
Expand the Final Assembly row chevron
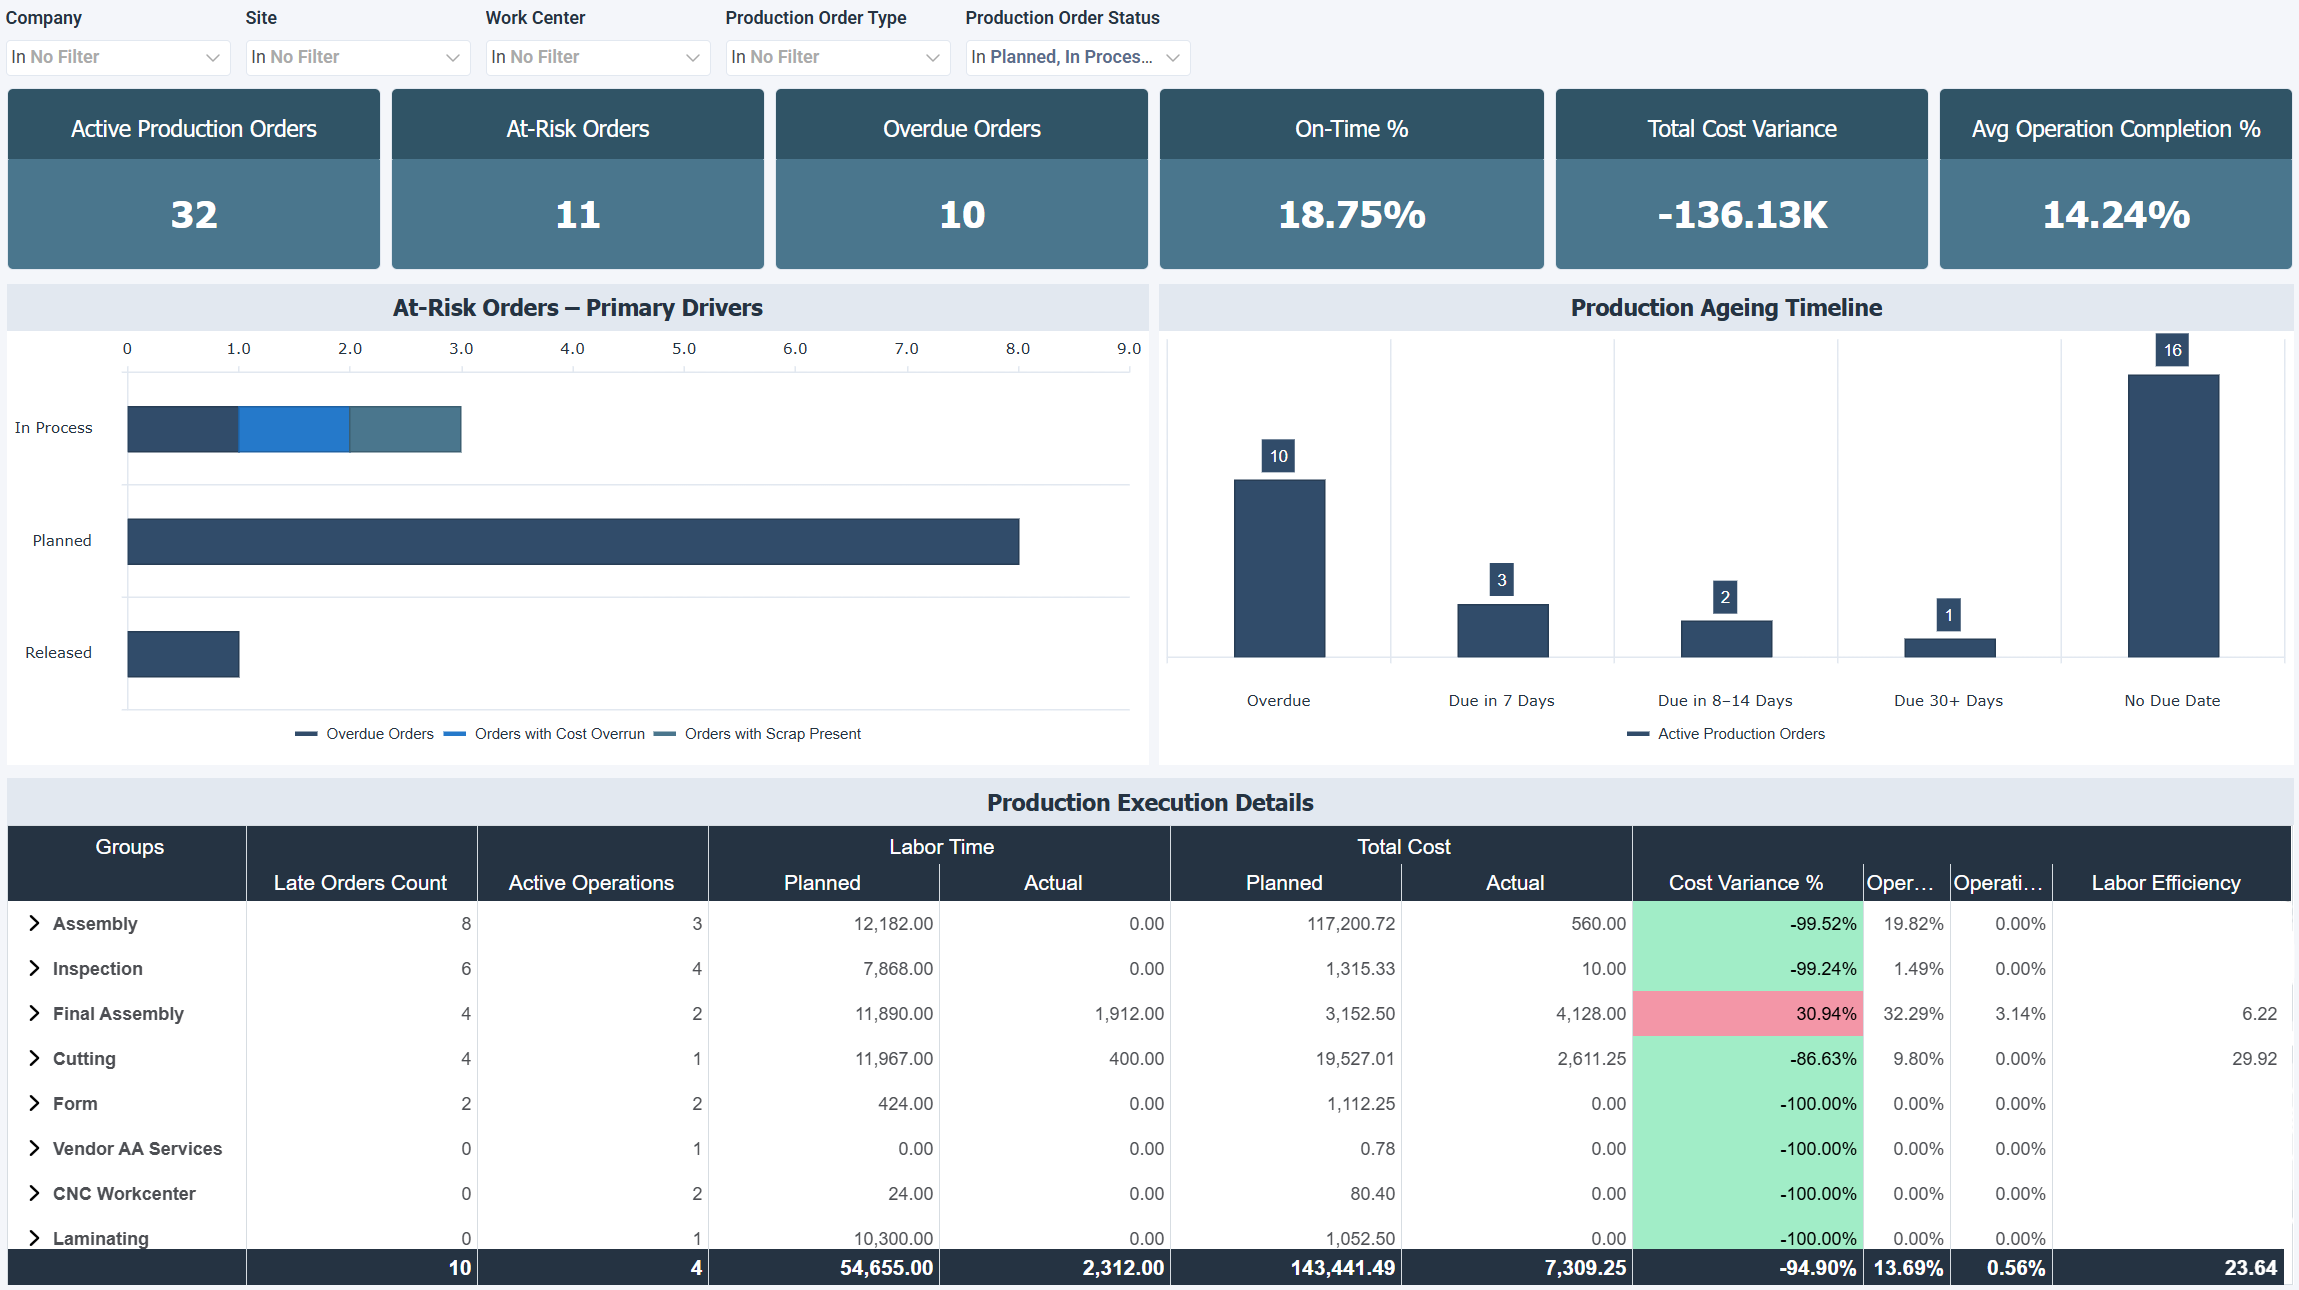point(34,1013)
